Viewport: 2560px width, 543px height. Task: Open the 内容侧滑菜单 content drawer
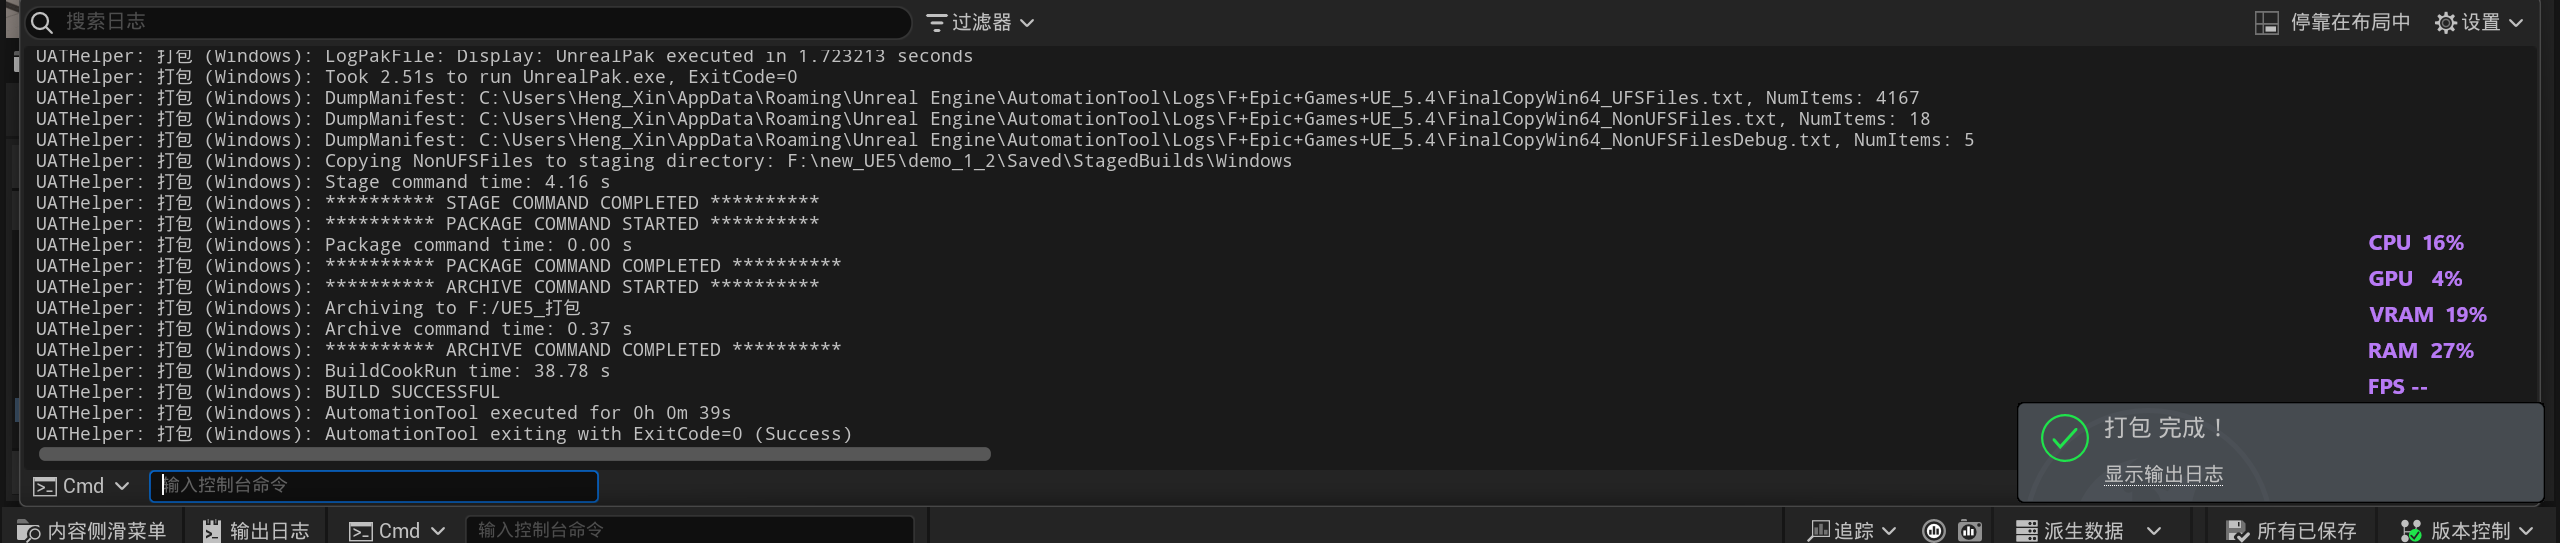[92, 531]
